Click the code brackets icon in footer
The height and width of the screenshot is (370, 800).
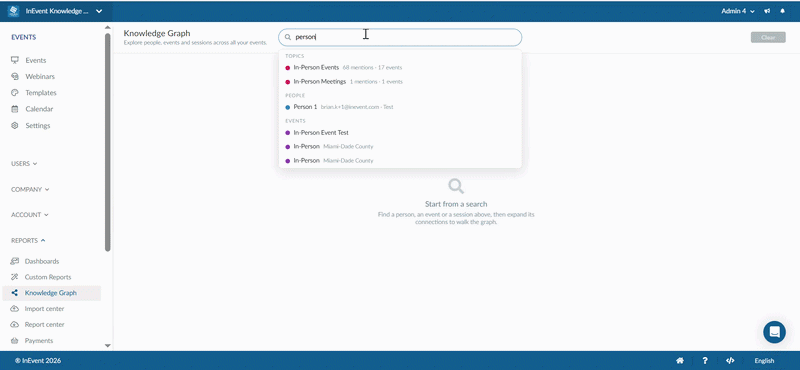point(730,361)
